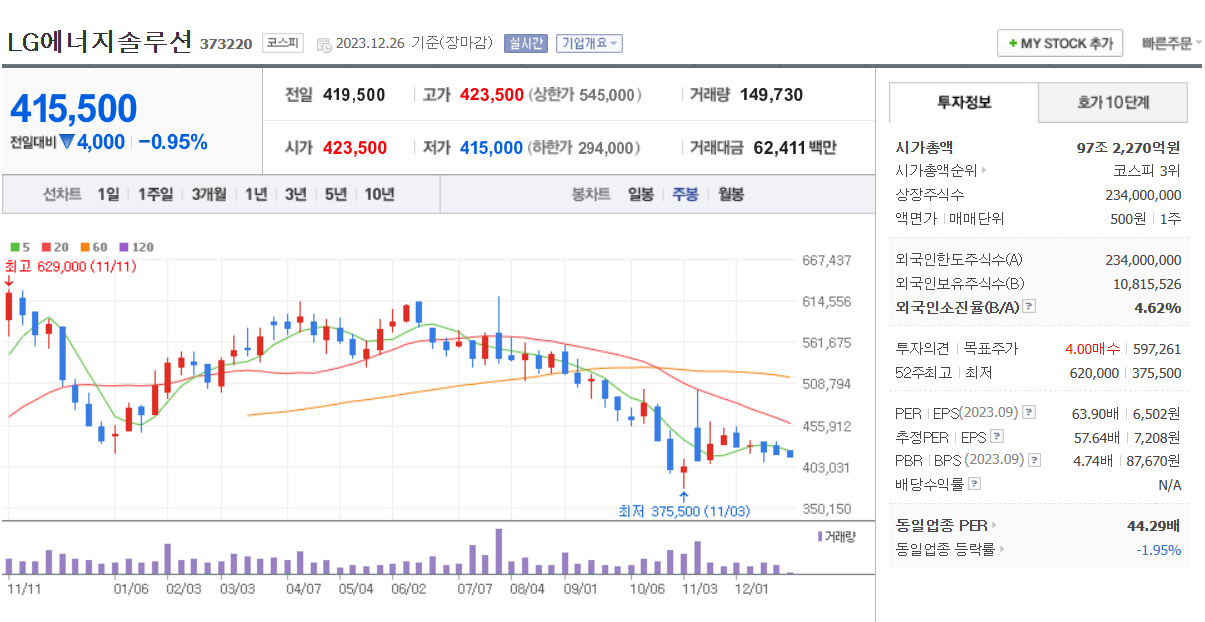The height and width of the screenshot is (622, 1205).
Task: Click the 44.29배 industry PER value
Action: [x=1154, y=525]
